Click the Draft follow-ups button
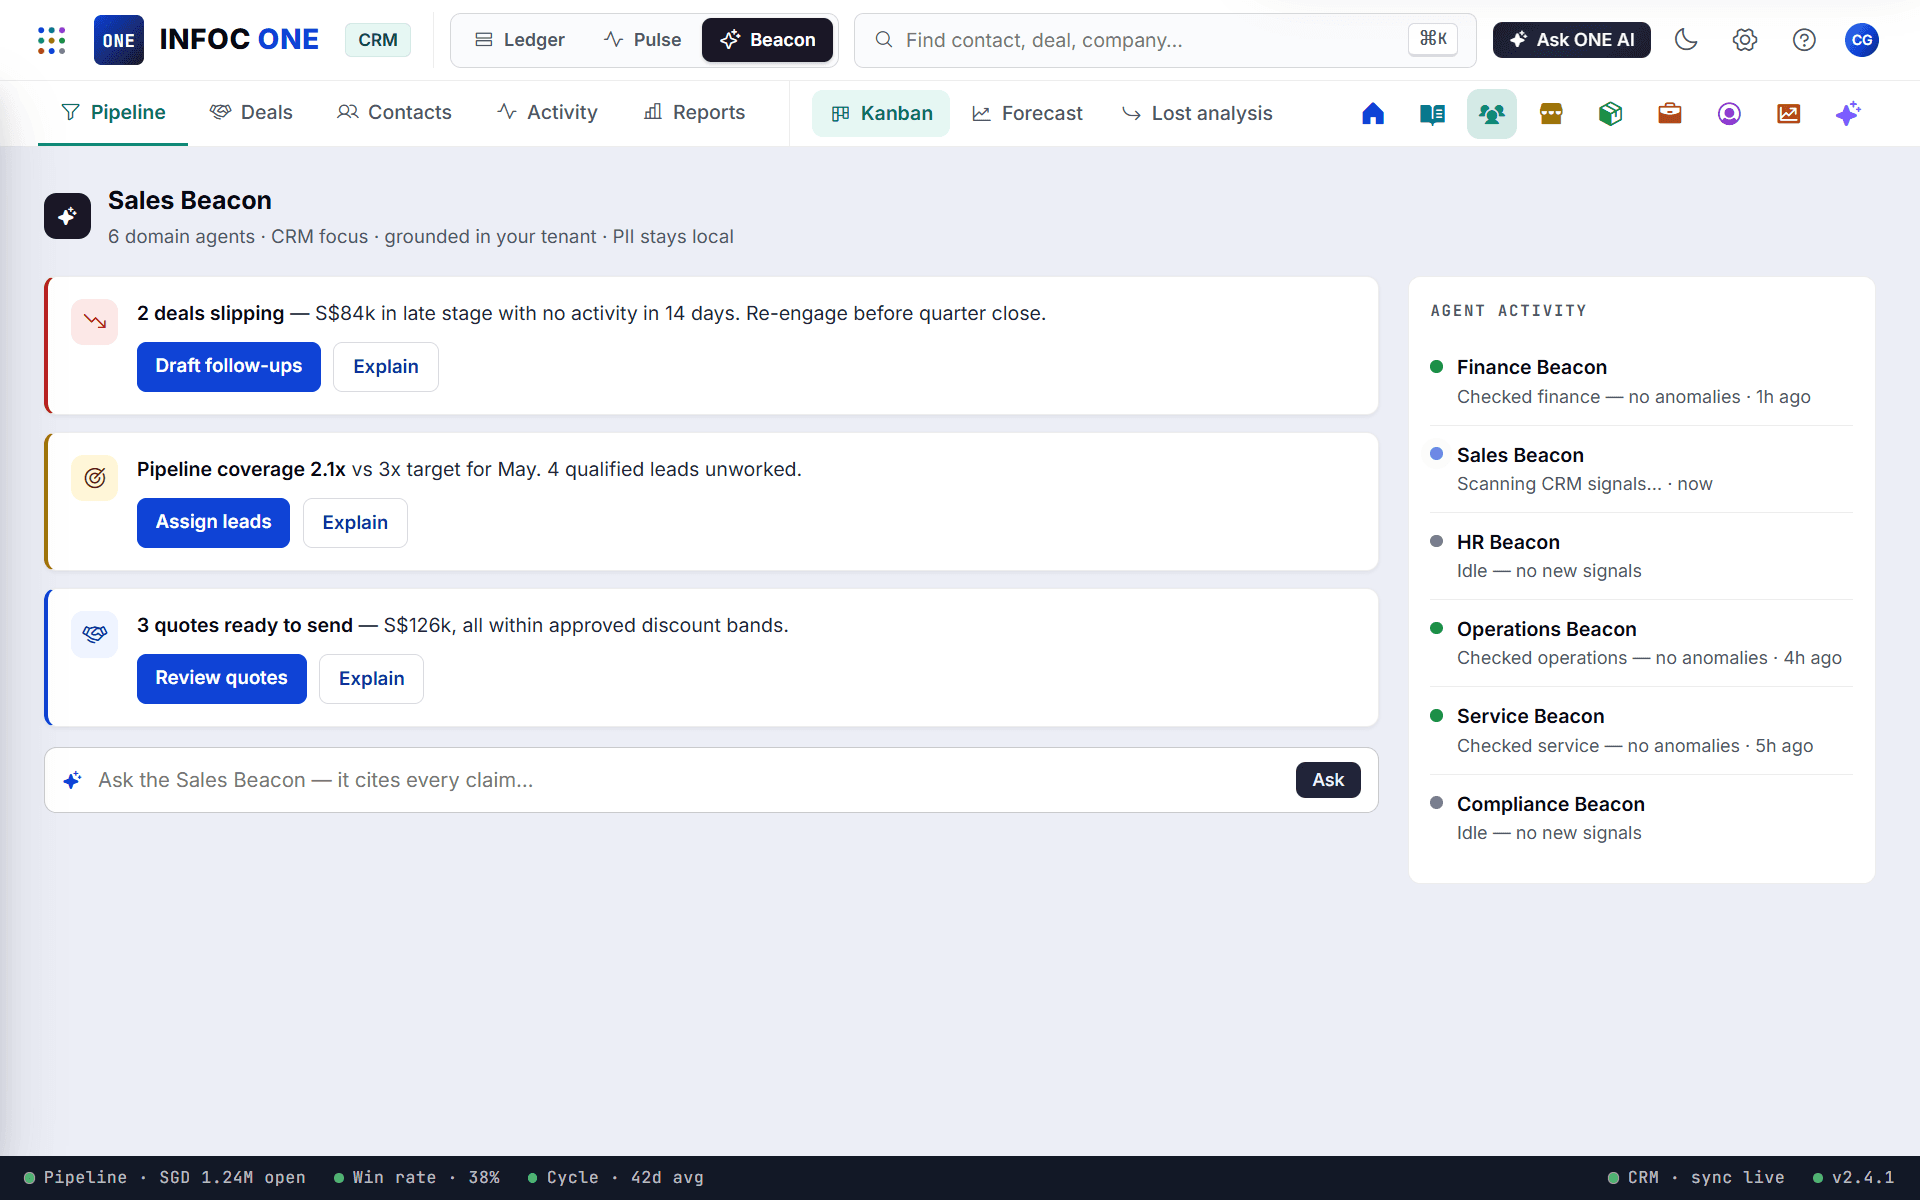1920x1200 pixels. pyautogui.click(x=229, y=367)
